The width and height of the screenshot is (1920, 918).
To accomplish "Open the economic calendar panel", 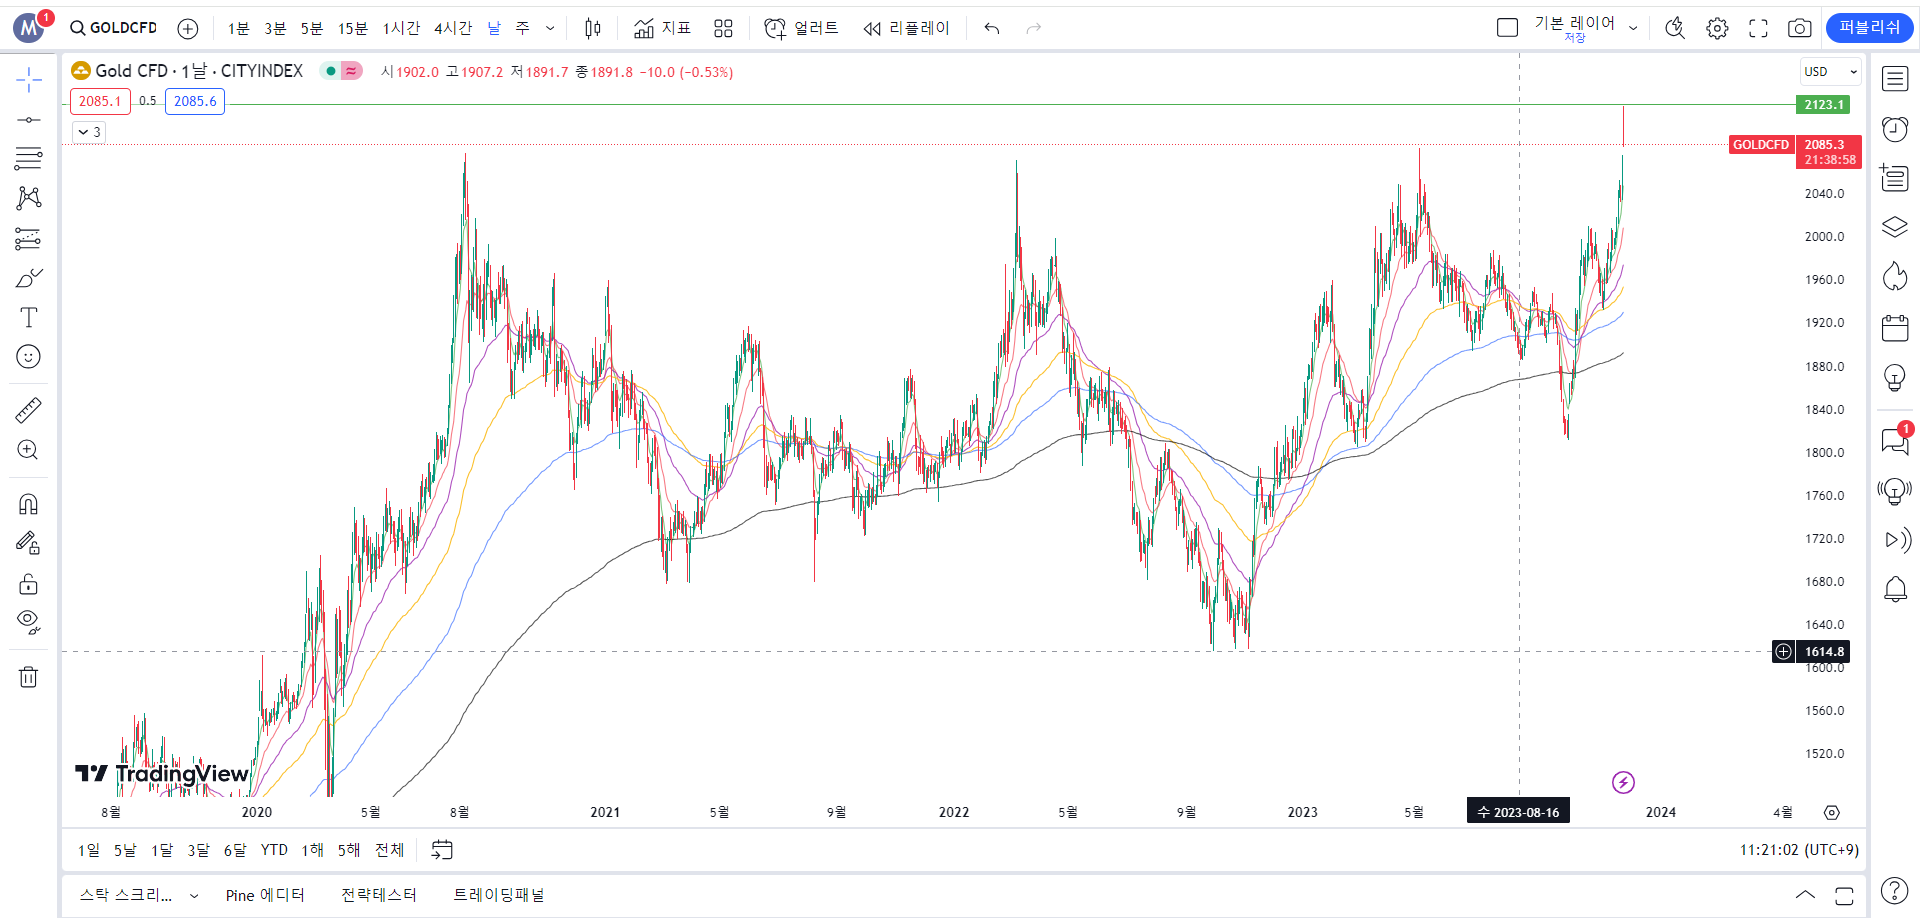I will (1895, 327).
